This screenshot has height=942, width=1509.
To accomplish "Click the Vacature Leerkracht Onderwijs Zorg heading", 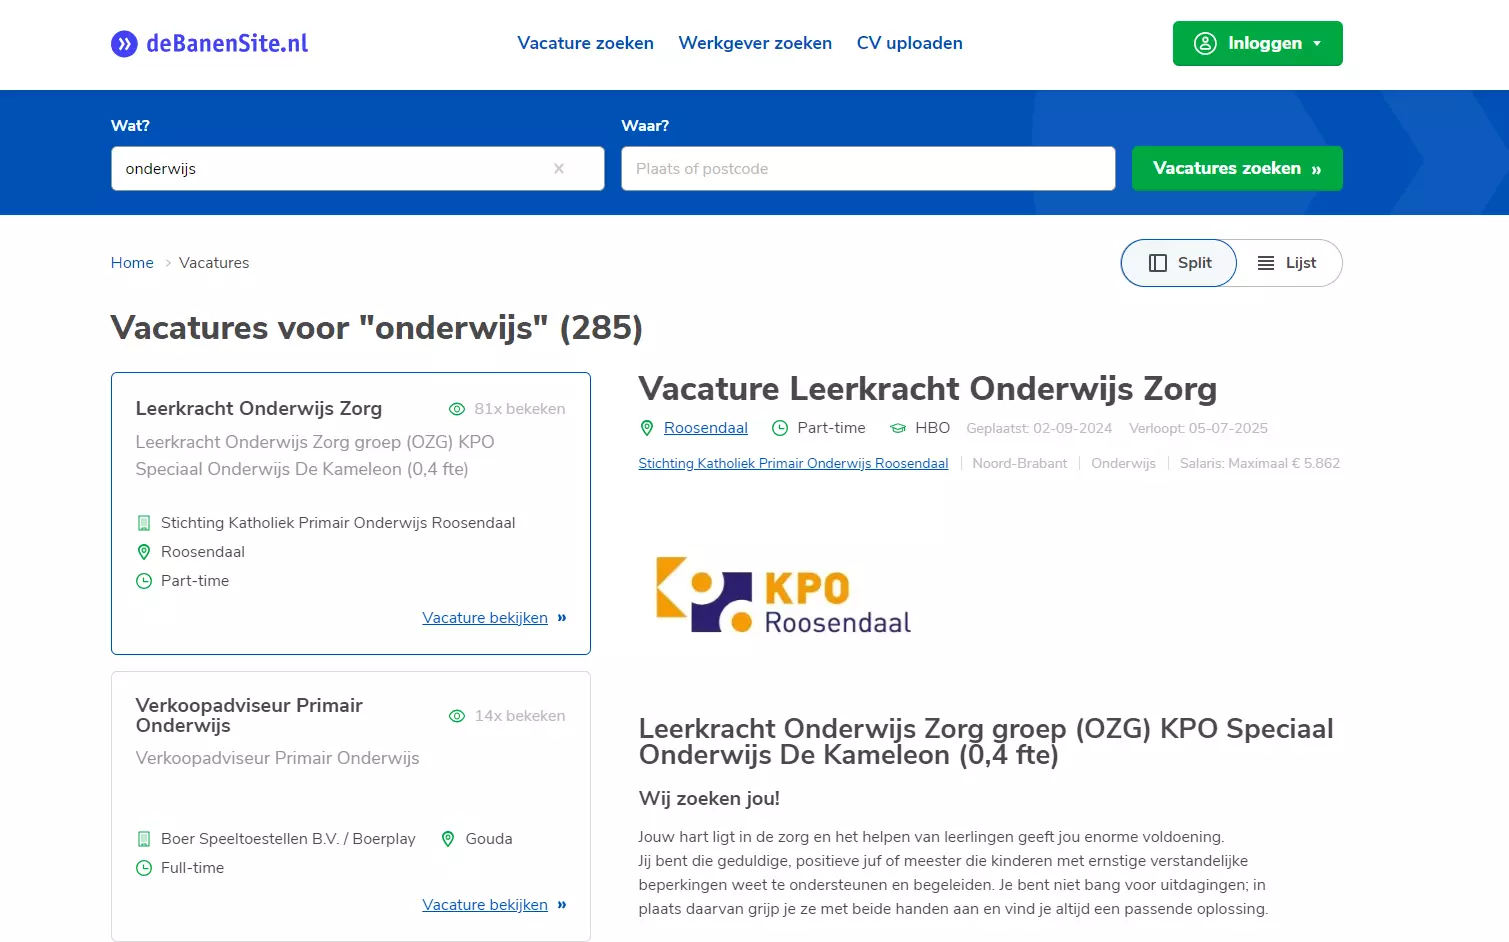I will click(928, 388).
